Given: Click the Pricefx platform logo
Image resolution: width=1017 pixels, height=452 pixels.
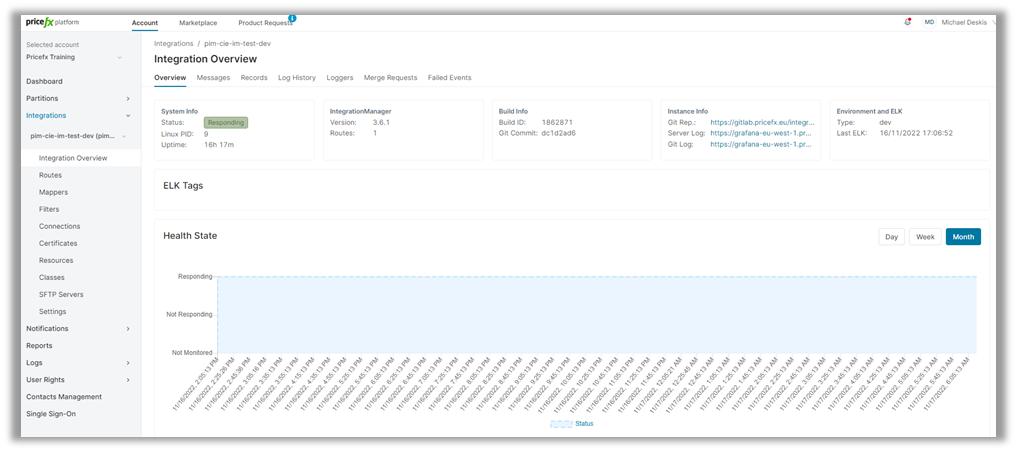Looking at the screenshot, I should pos(52,22).
